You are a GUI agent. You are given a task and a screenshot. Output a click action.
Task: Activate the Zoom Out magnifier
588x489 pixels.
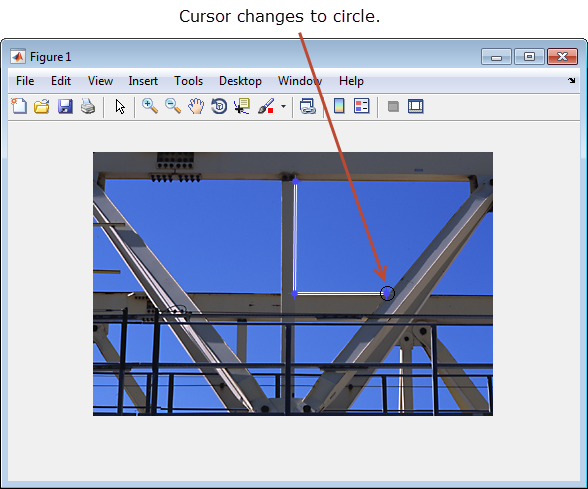(173, 106)
